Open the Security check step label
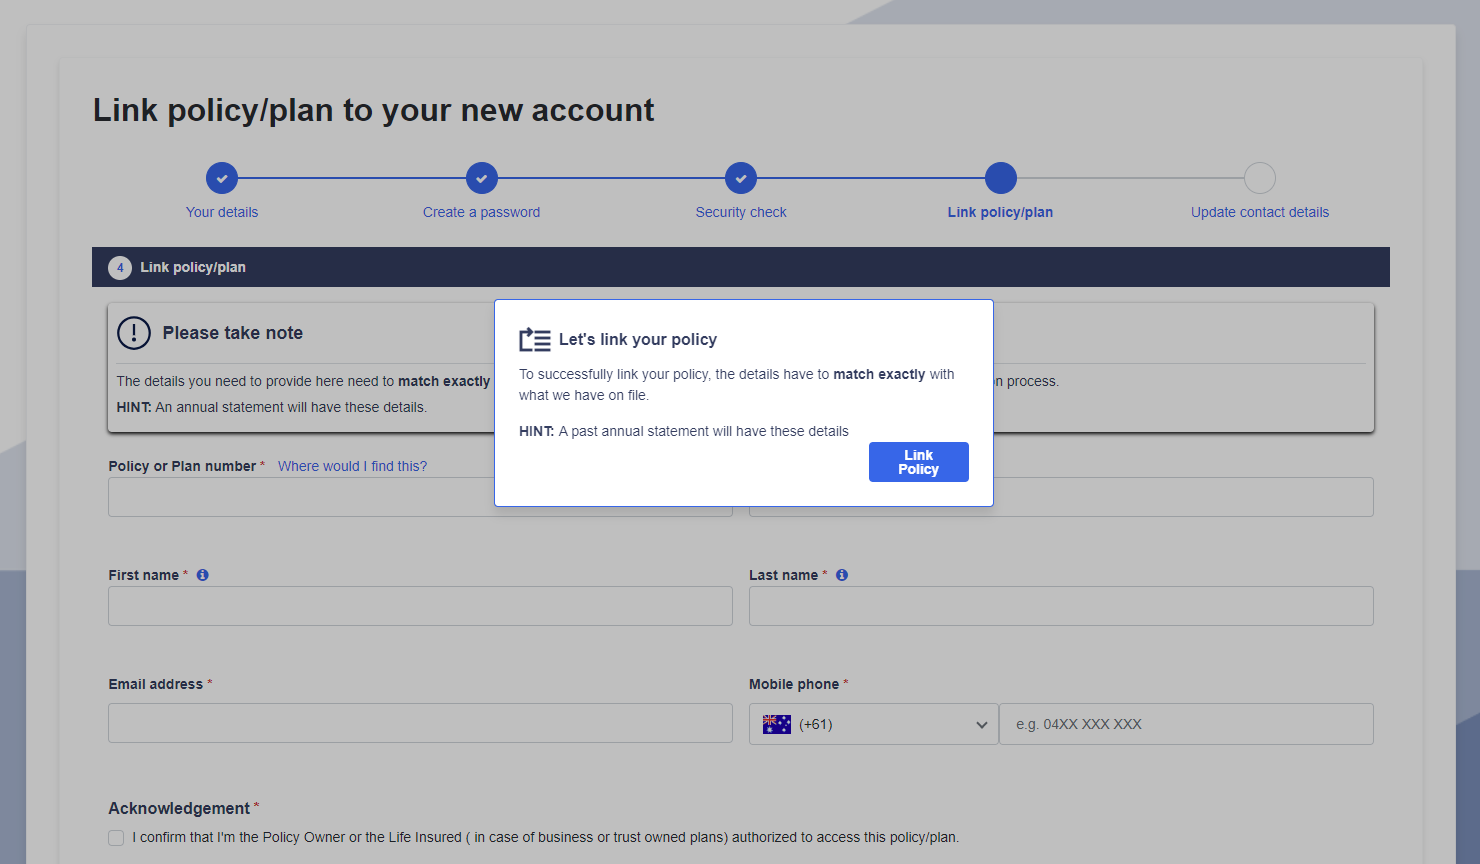This screenshot has height=864, width=1480. coord(741,212)
